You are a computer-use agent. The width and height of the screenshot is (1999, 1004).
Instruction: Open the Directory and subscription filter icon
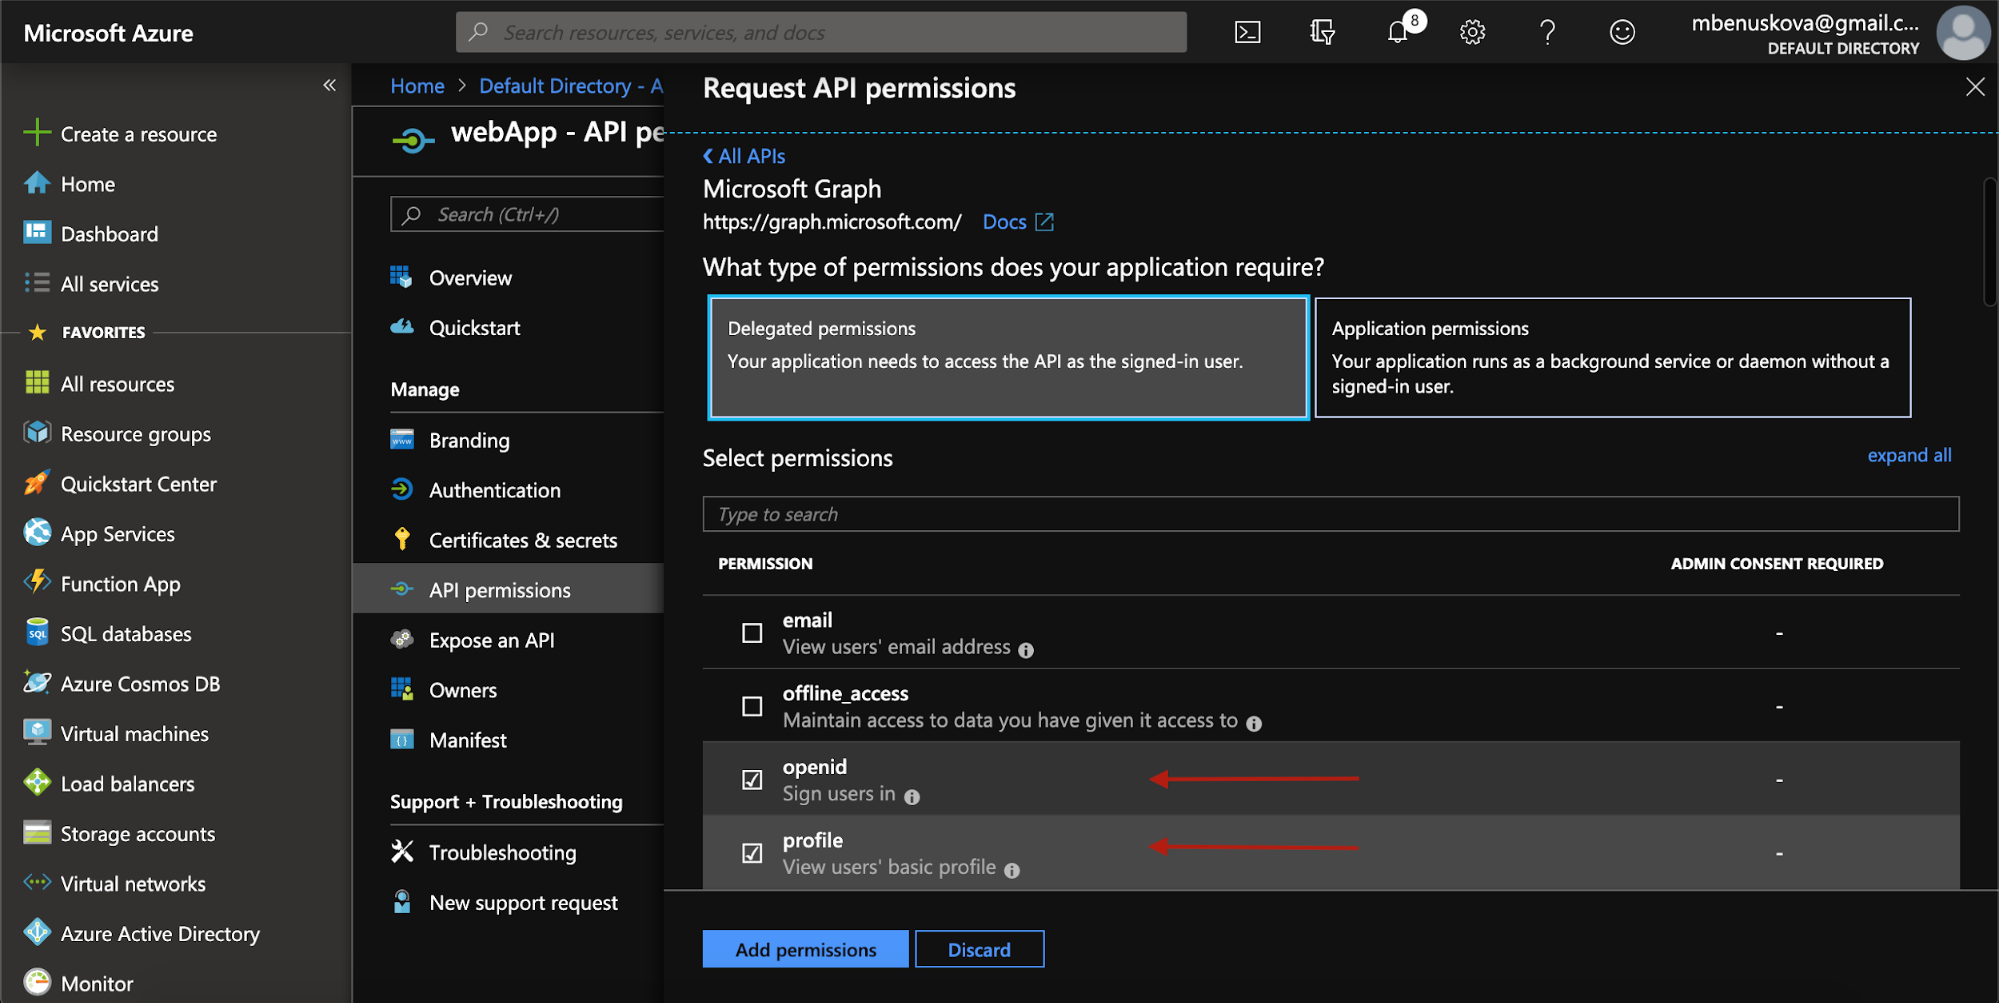coord(1322,32)
